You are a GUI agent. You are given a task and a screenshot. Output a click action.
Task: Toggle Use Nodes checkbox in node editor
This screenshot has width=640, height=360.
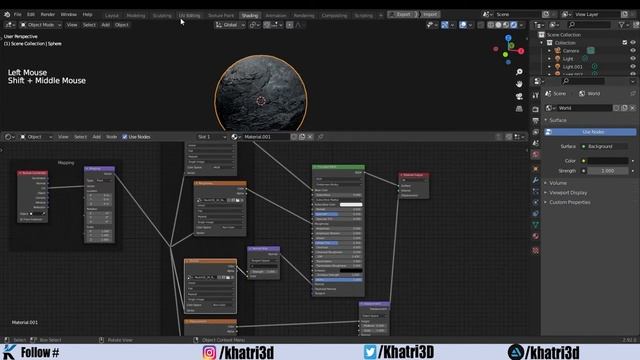pos(125,137)
